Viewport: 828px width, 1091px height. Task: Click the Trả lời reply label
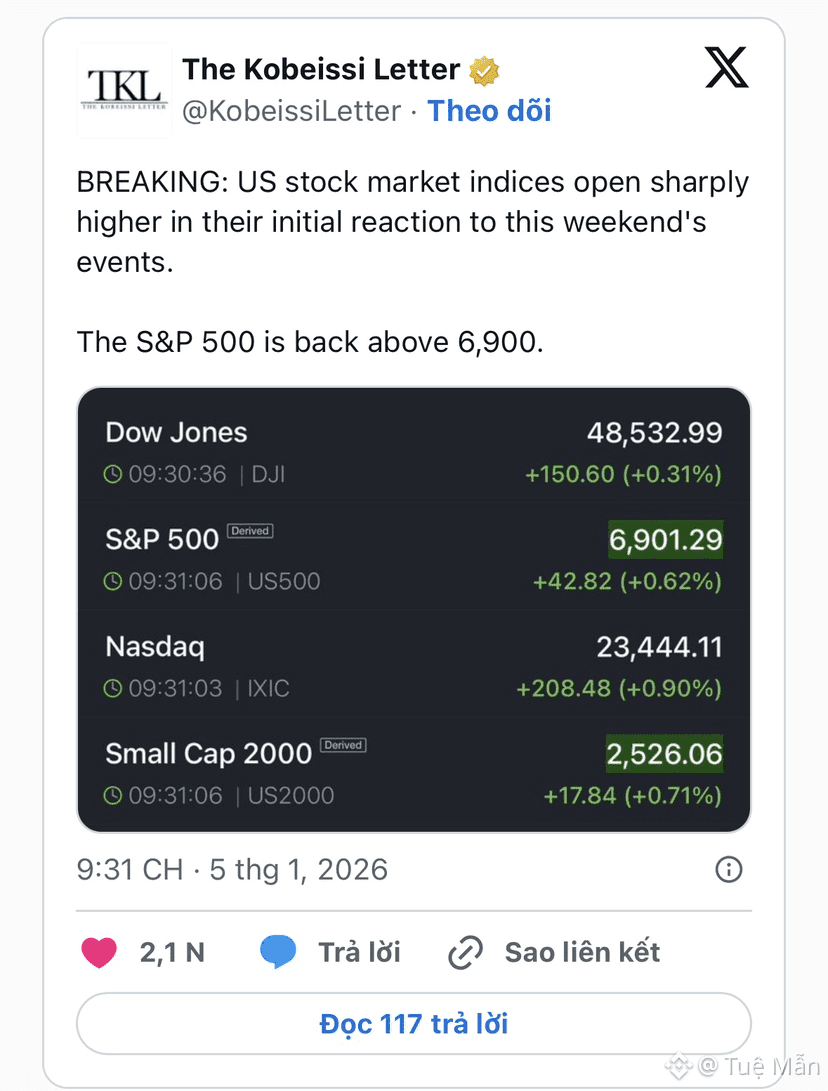359,952
